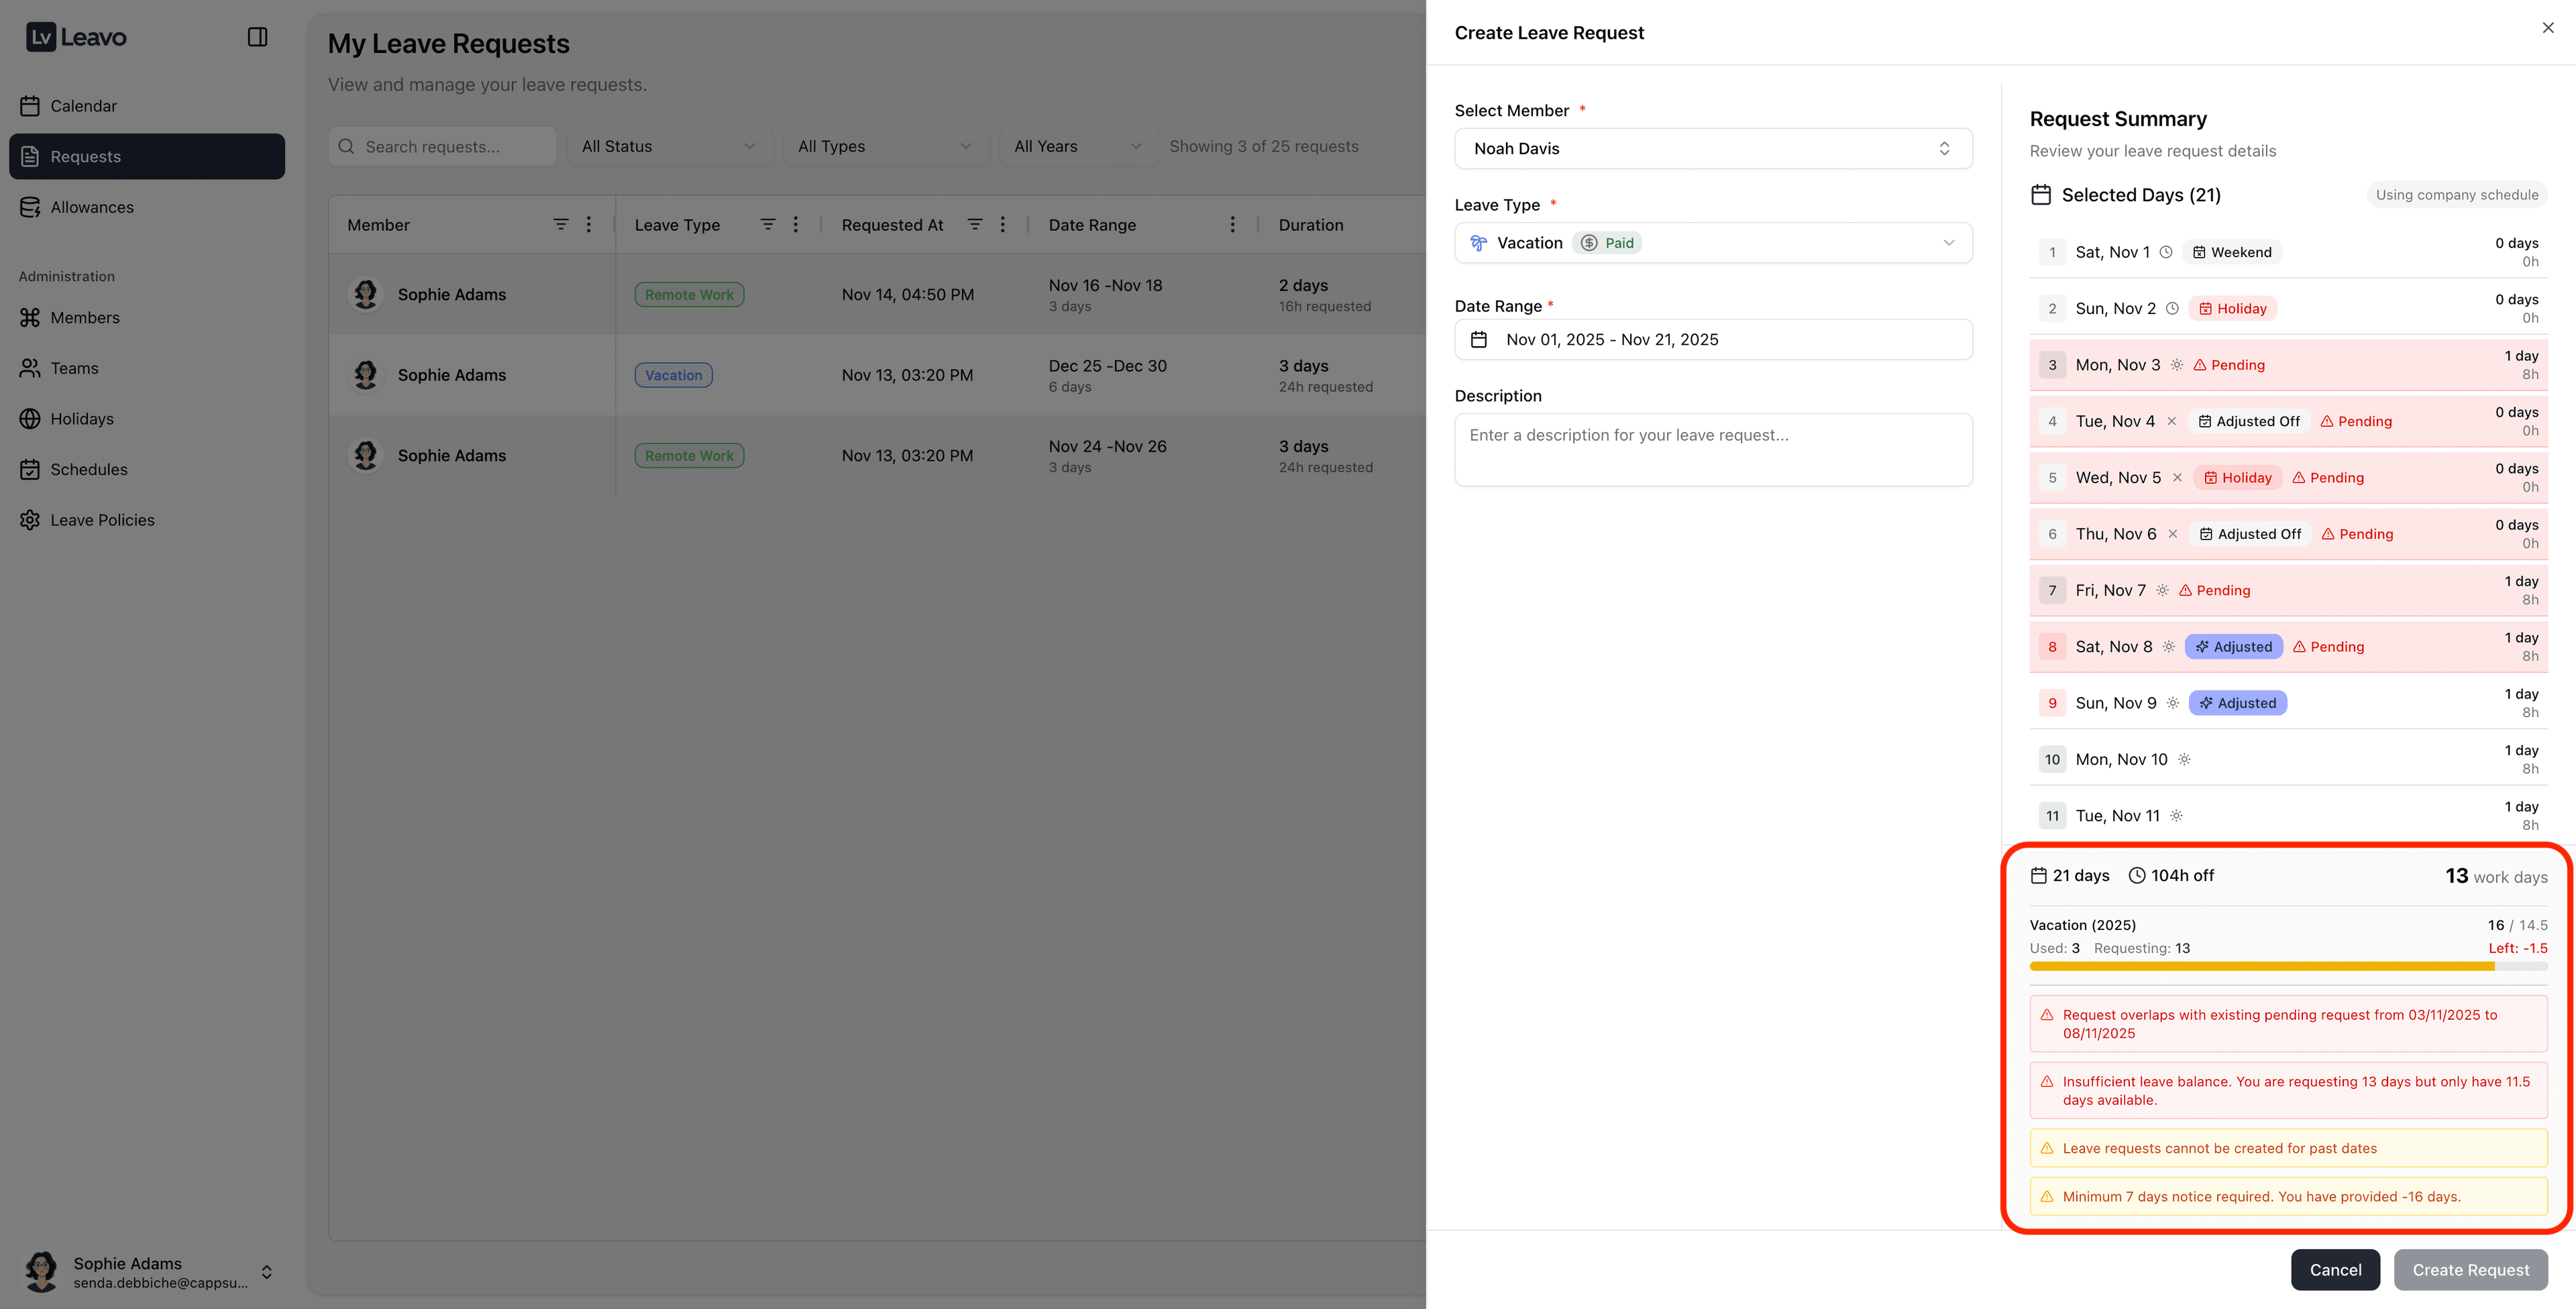Click the Member column filter icon
Image resolution: width=2576 pixels, height=1309 pixels.
[561, 225]
